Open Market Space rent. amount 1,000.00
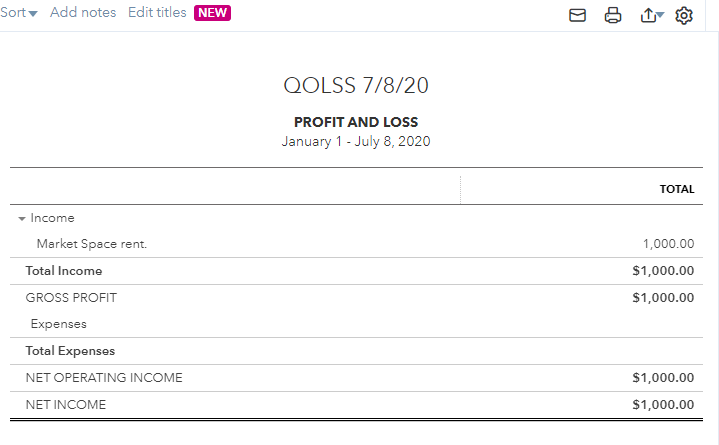 [x=669, y=244]
